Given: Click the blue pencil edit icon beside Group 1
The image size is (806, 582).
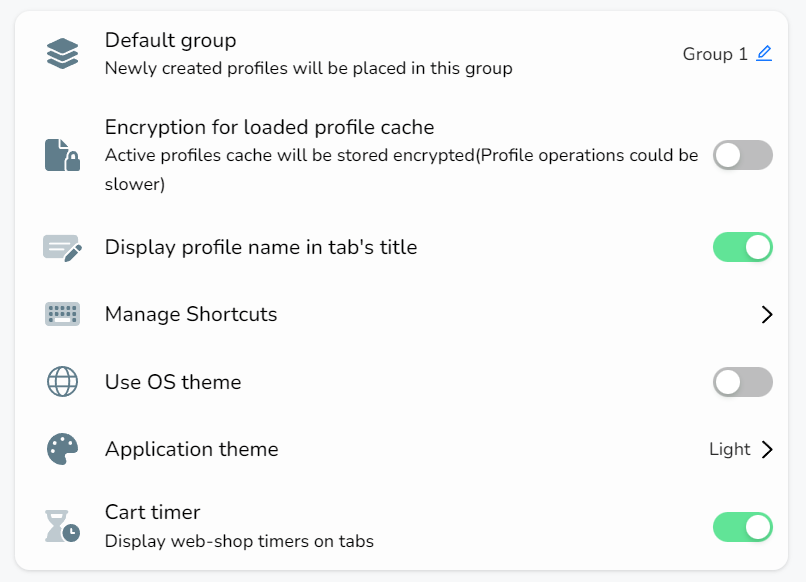Looking at the screenshot, I should [x=764, y=53].
